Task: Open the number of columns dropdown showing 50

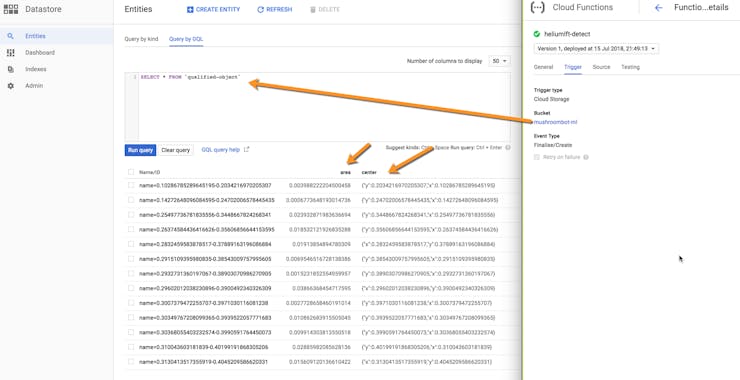Action: (499, 61)
